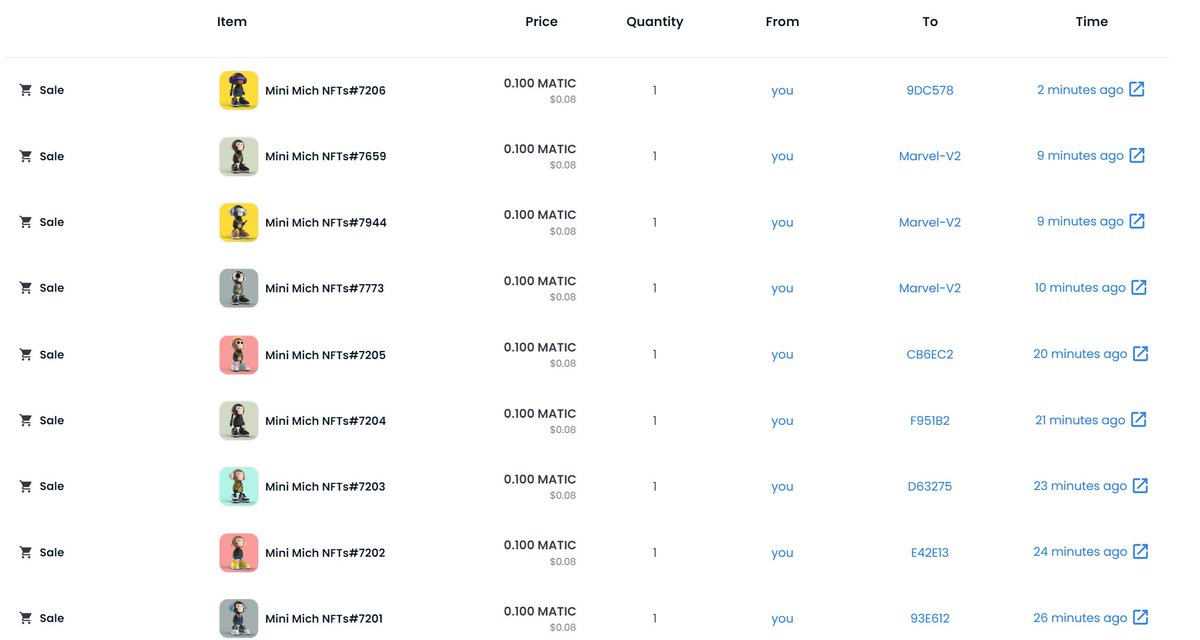Viewport: 1200px width, 640px height.
Task: Click the Sale cart icon for NFT #7202
Action: tap(26, 552)
